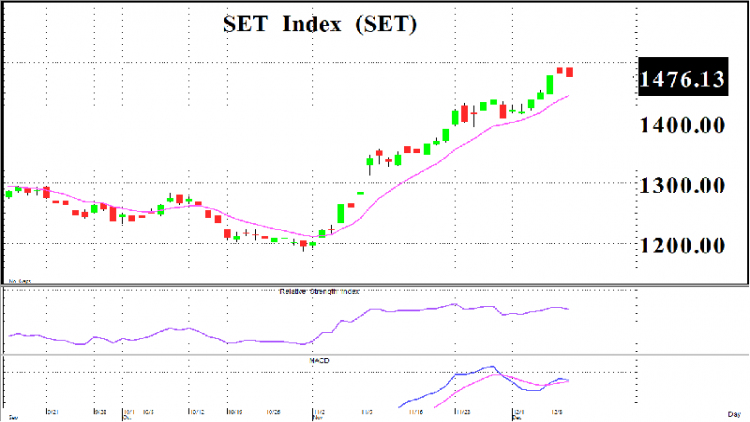Click the purple RSI line end
Screen dimensions: 750x422
[568, 309]
